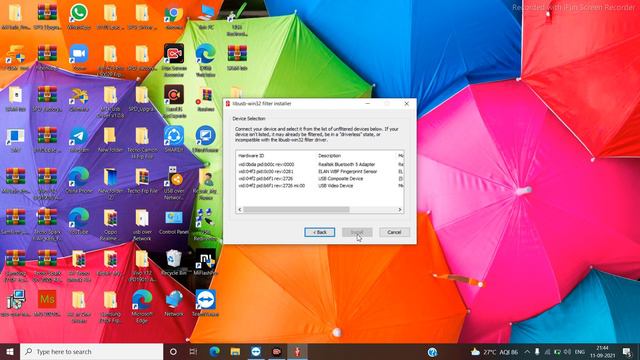Open the notification center icon
This screenshot has height=360, width=640.
tap(627, 352)
